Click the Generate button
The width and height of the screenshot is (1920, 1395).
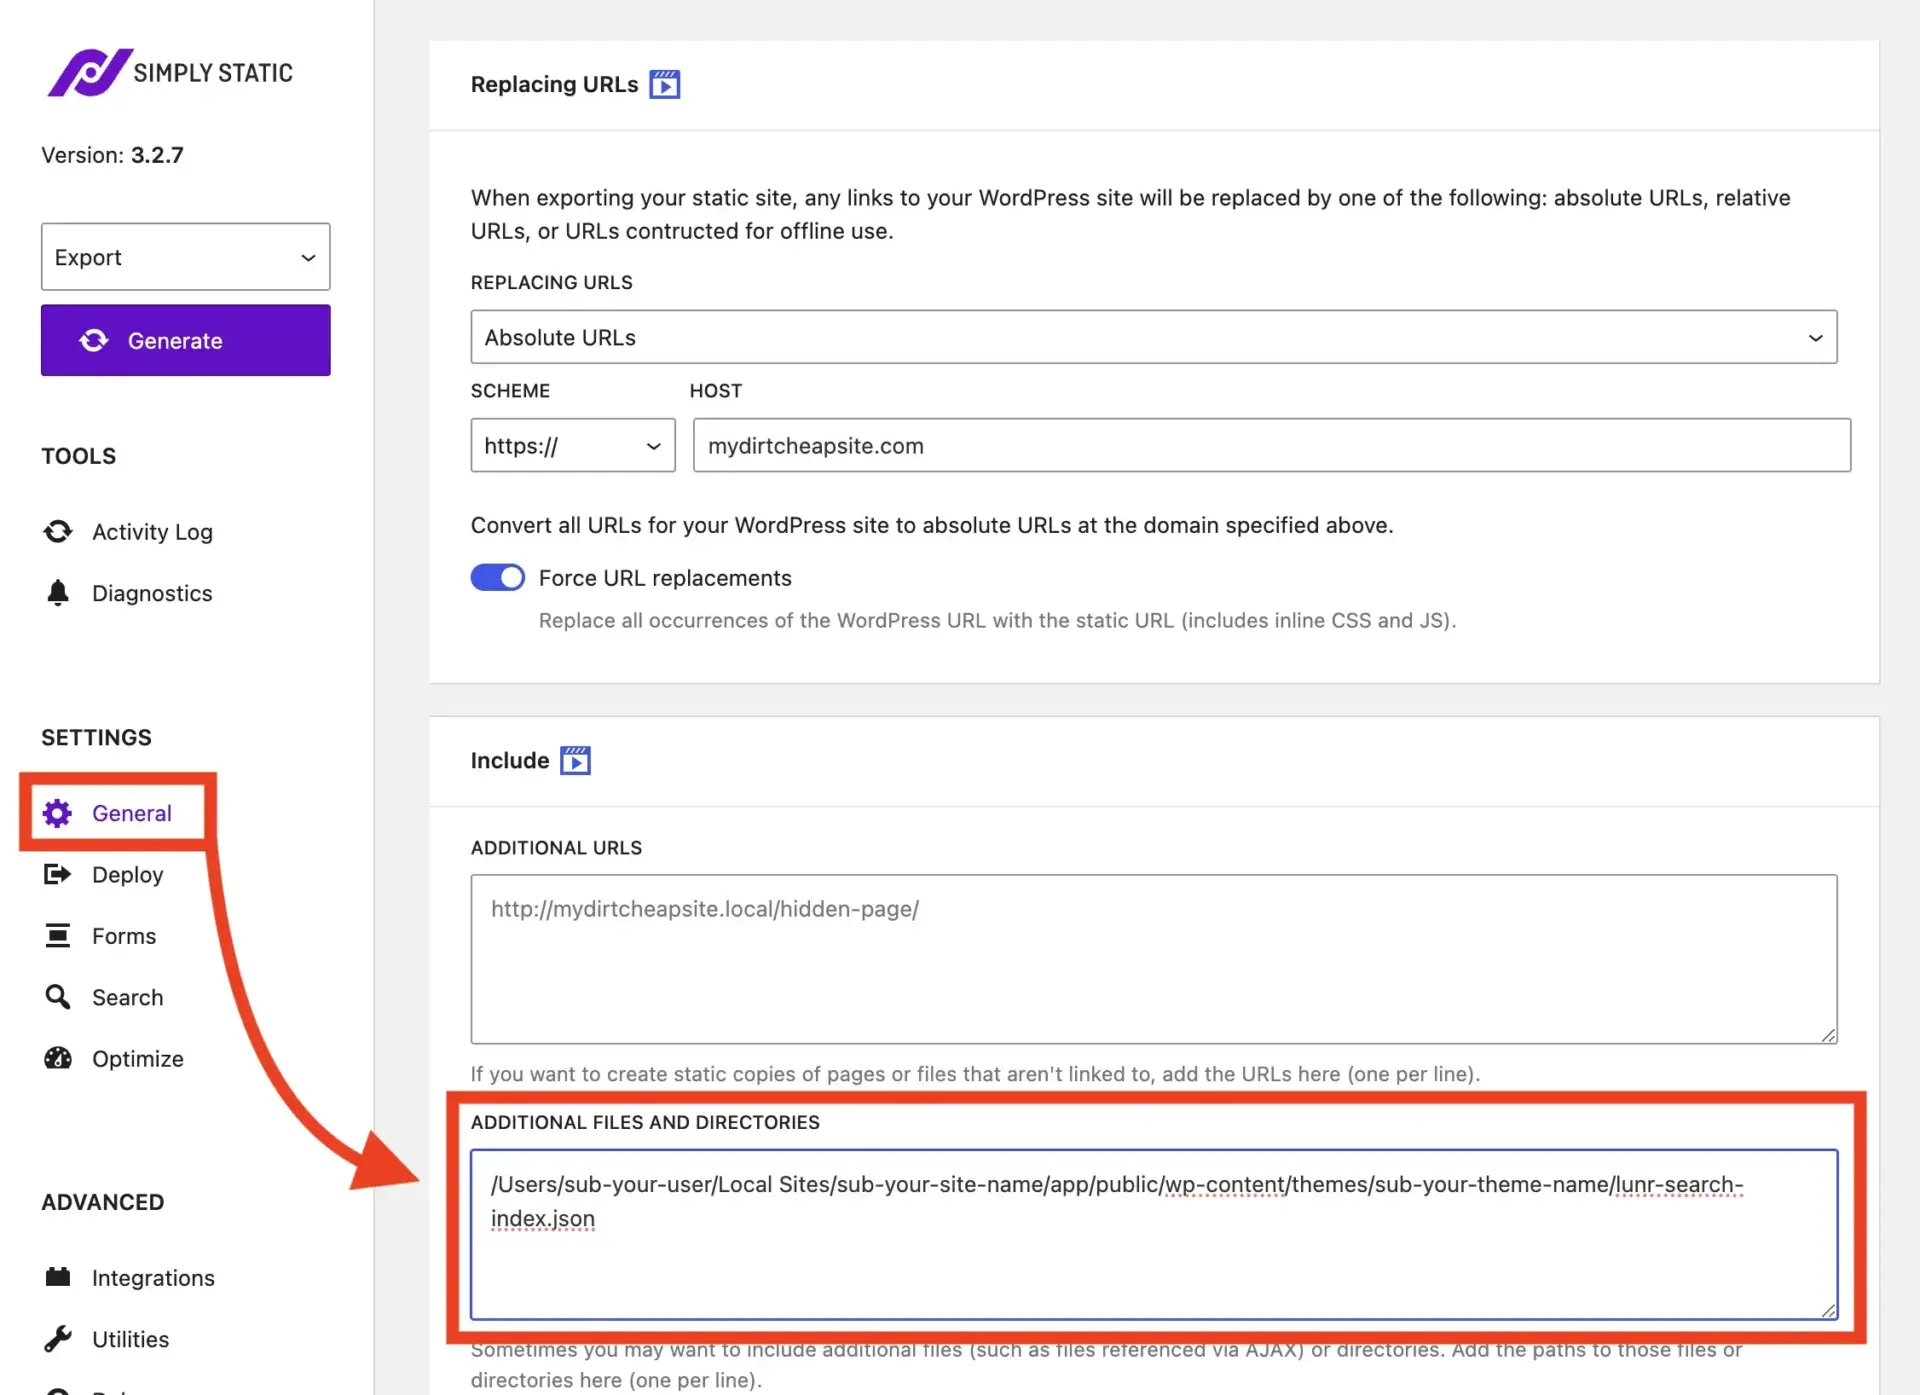(185, 340)
